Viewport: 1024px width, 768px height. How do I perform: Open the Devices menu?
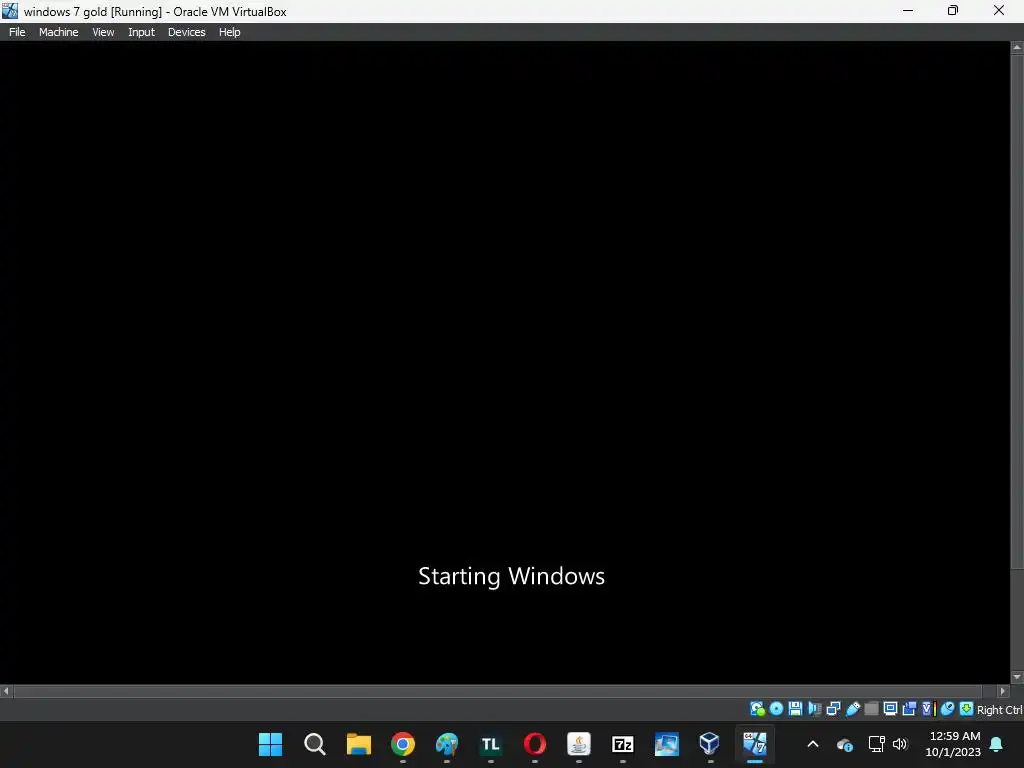tap(186, 32)
